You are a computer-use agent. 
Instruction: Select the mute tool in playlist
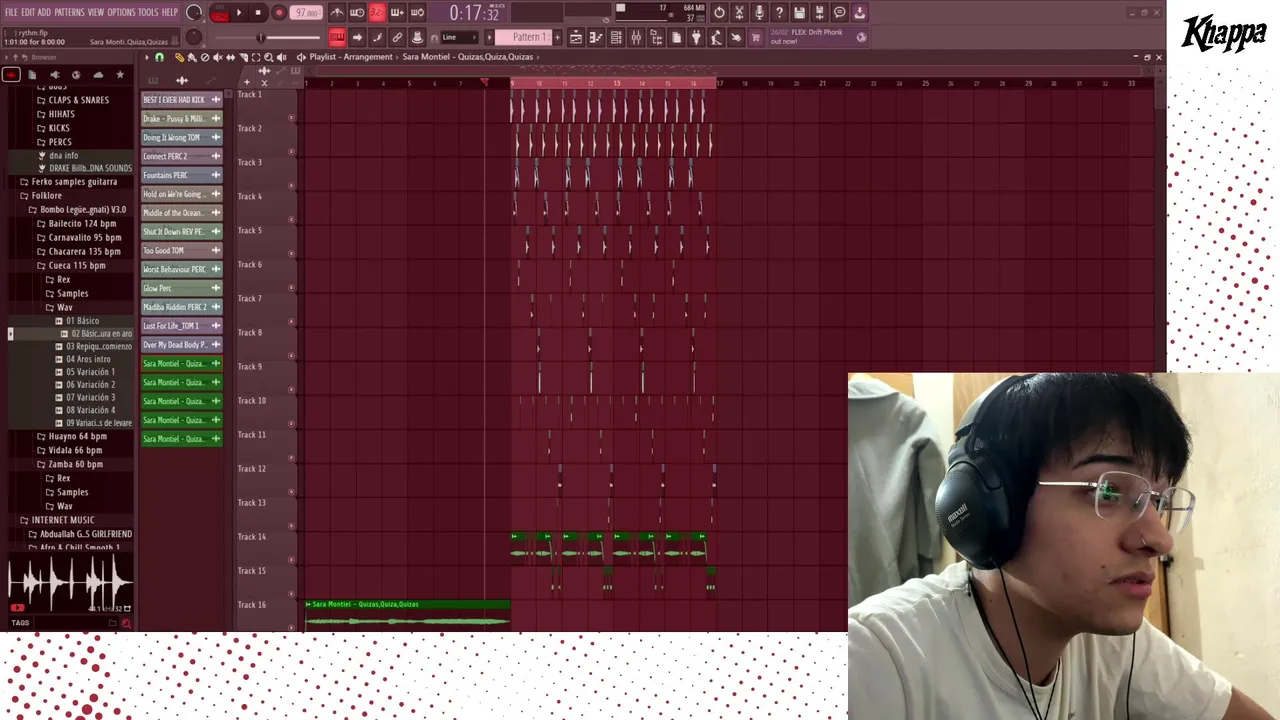pyautogui.click(x=217, y=57)
